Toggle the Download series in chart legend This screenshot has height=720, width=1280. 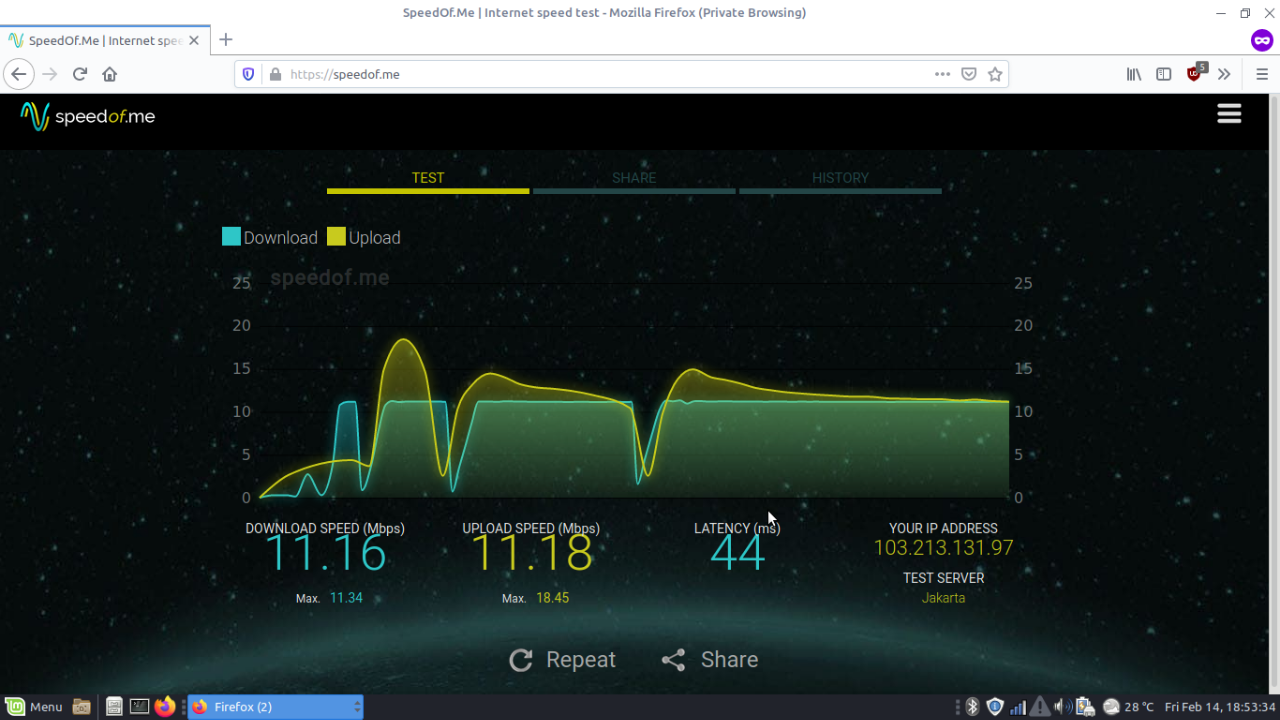(x=270, y=237)
